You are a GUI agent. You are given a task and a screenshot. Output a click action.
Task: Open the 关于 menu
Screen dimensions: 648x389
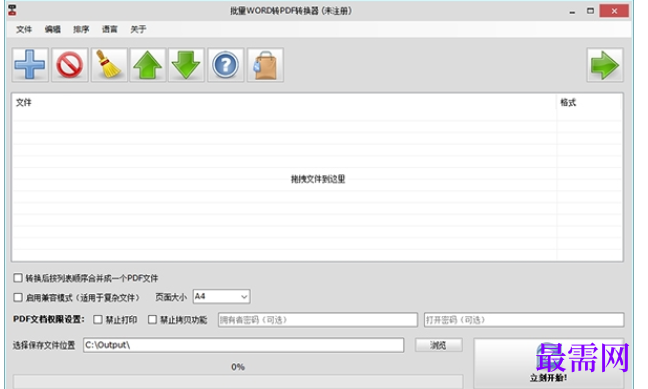(138, 29)
